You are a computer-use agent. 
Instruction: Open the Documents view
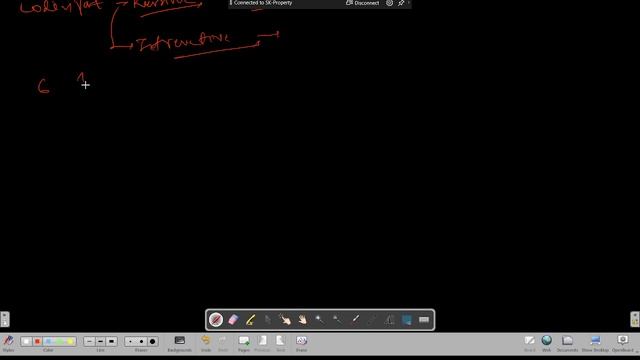(567, 344)
